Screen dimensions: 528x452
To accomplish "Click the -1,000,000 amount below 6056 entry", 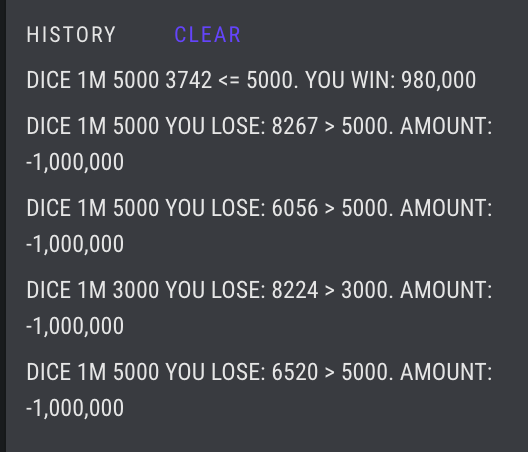I will (75, 244).
